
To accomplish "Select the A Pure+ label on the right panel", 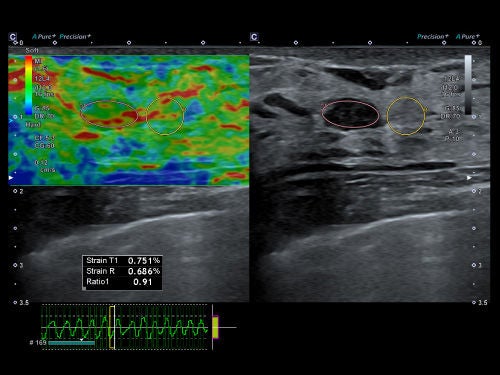I will coord(467,36).
